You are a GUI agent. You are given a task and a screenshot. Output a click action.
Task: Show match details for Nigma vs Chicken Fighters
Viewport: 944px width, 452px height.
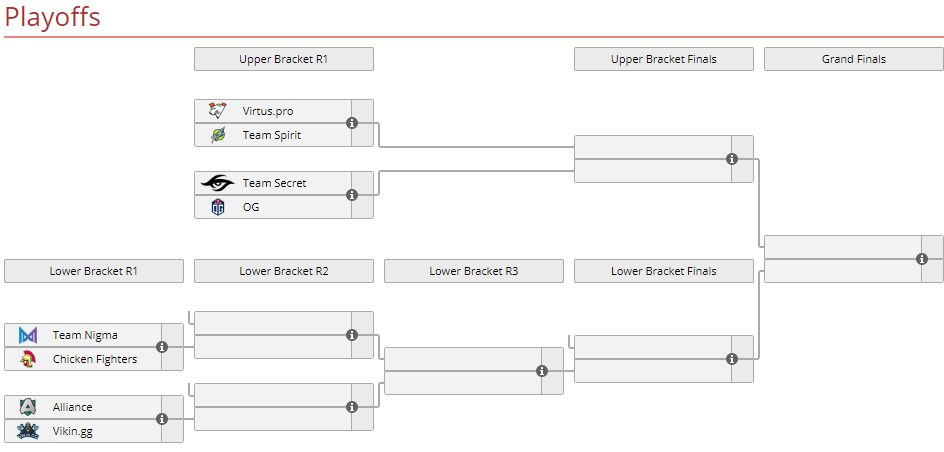pos(162,347)
